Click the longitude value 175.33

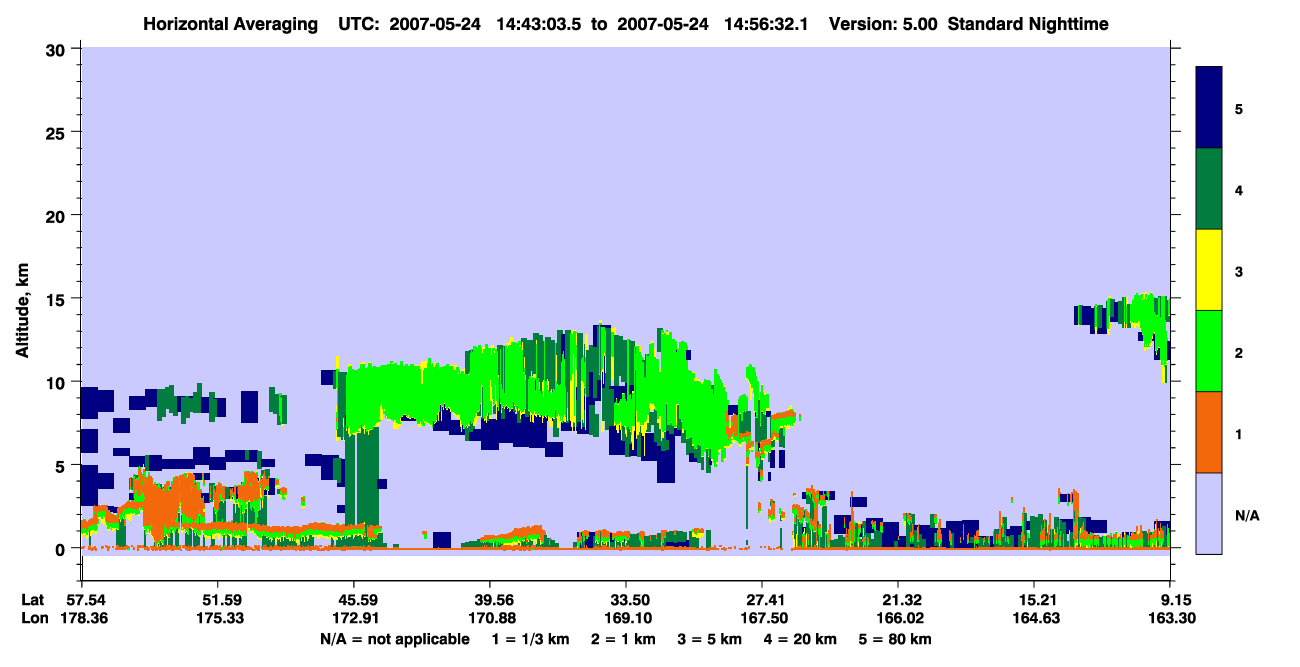[218, 618]
